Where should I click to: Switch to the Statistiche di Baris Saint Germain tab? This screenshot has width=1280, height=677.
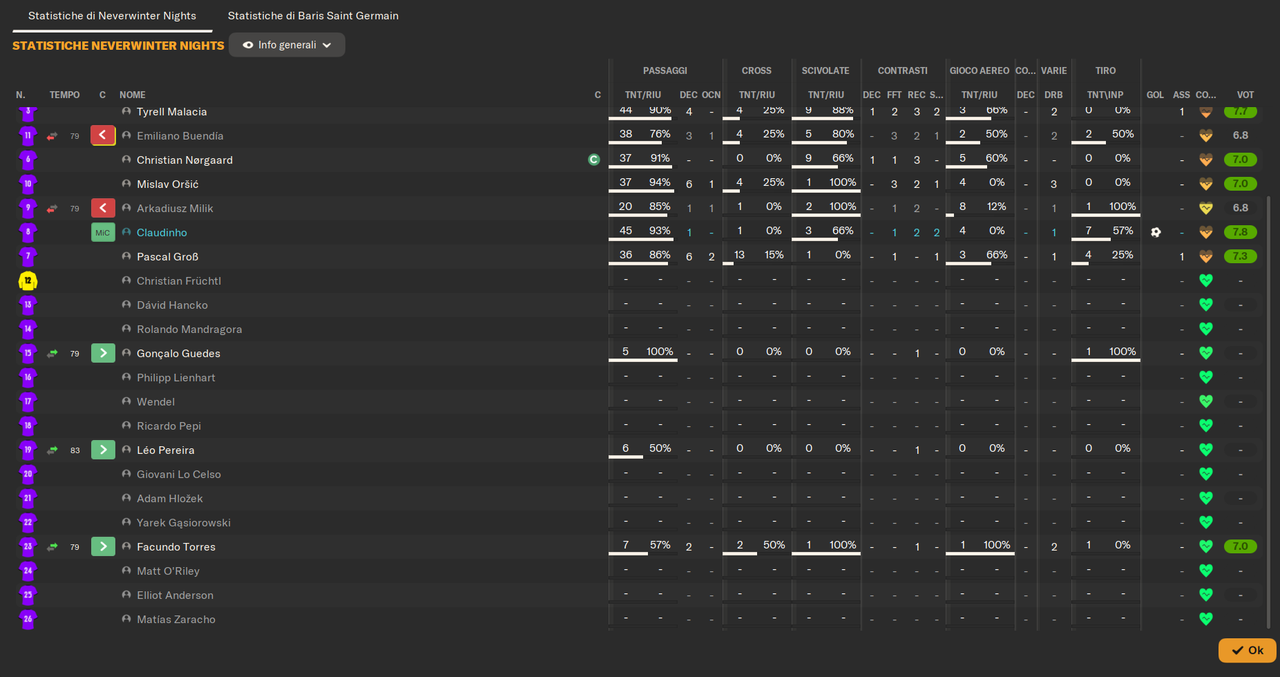[313, 16]
